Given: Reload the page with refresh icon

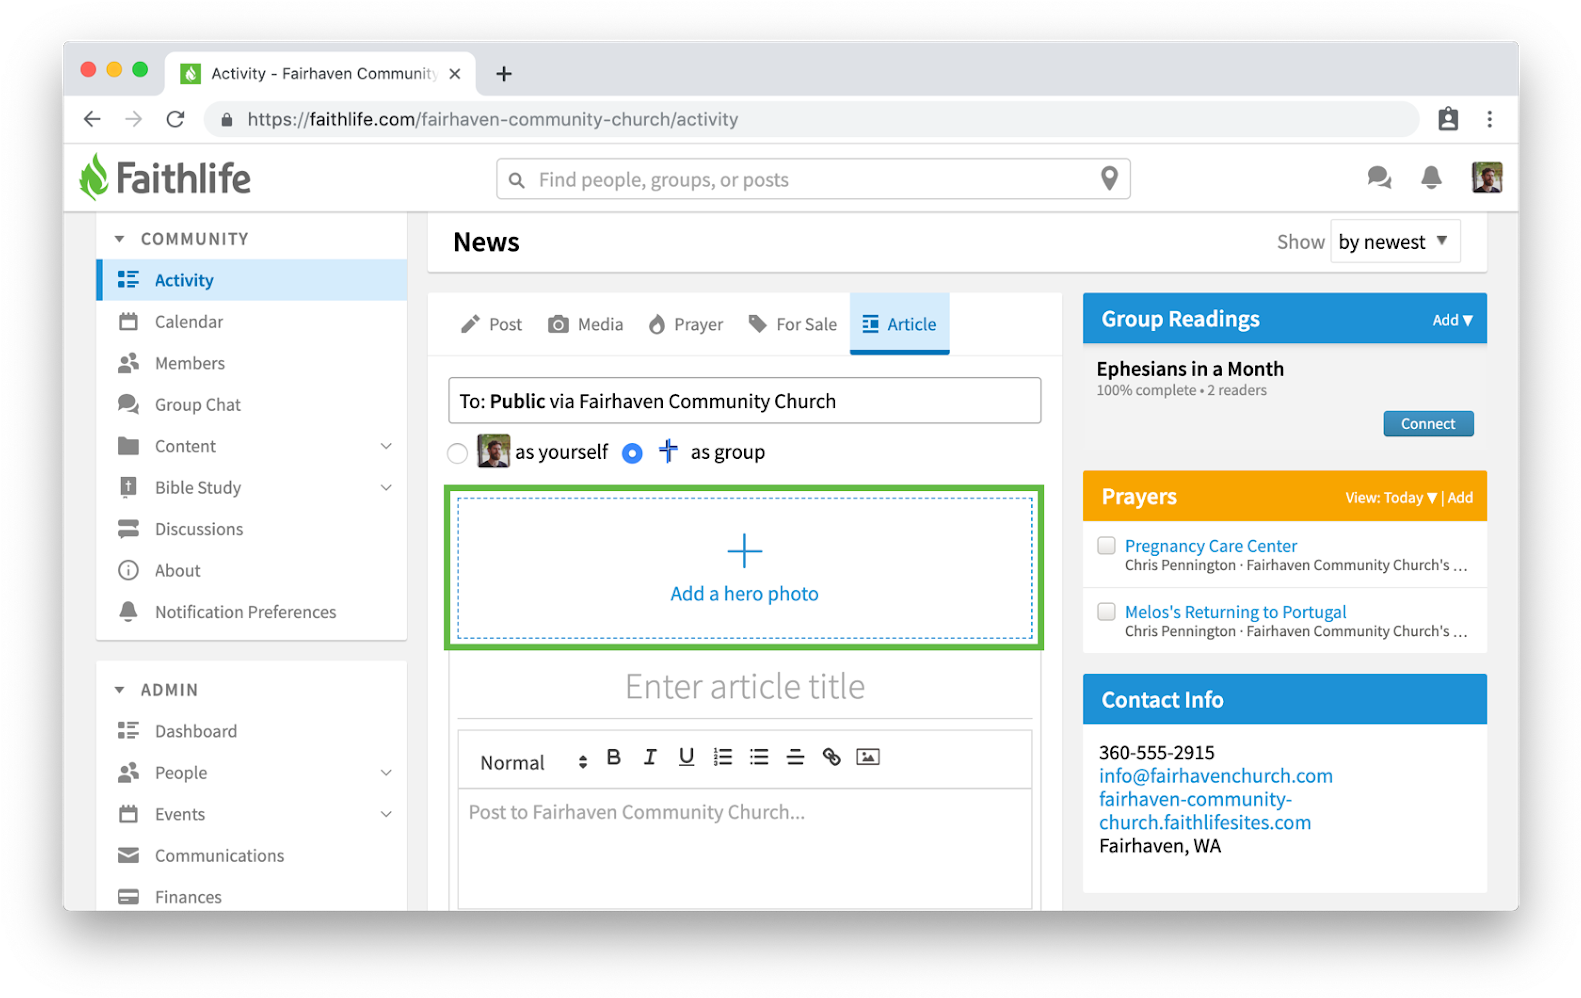Looking at the screenshot, I should 175,119.
